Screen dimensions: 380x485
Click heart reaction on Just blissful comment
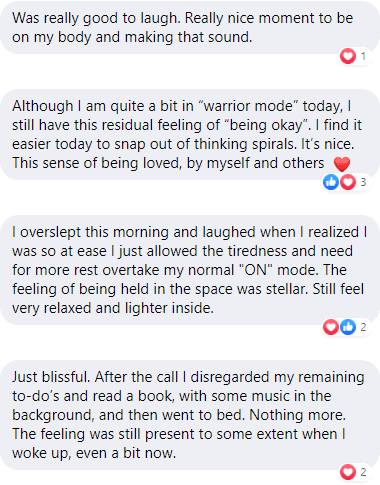tap(348, 472)
